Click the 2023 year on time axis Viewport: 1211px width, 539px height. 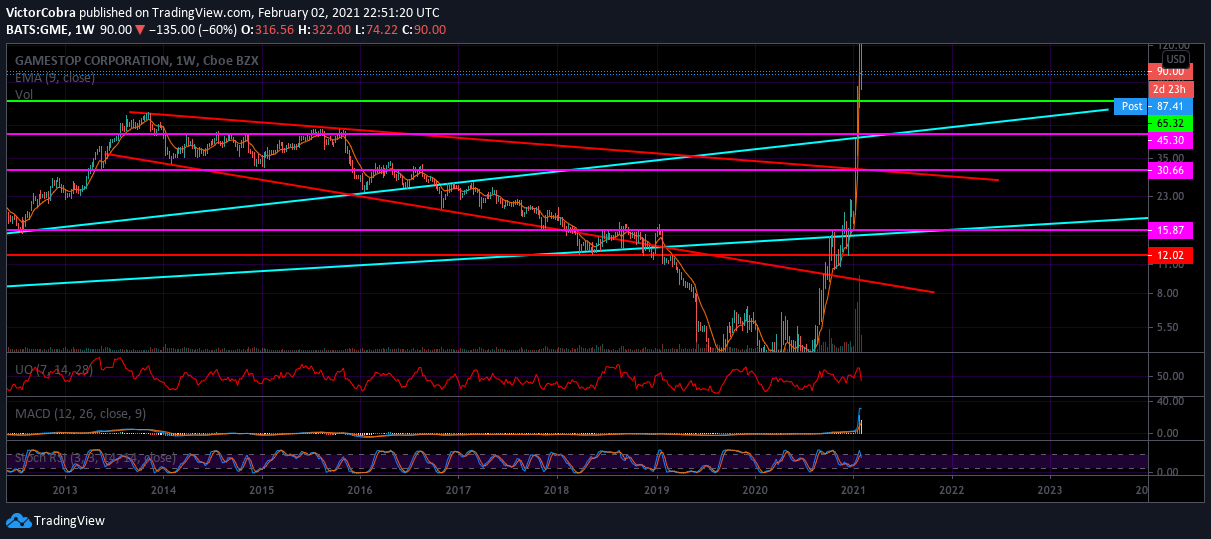[1050, 491]
